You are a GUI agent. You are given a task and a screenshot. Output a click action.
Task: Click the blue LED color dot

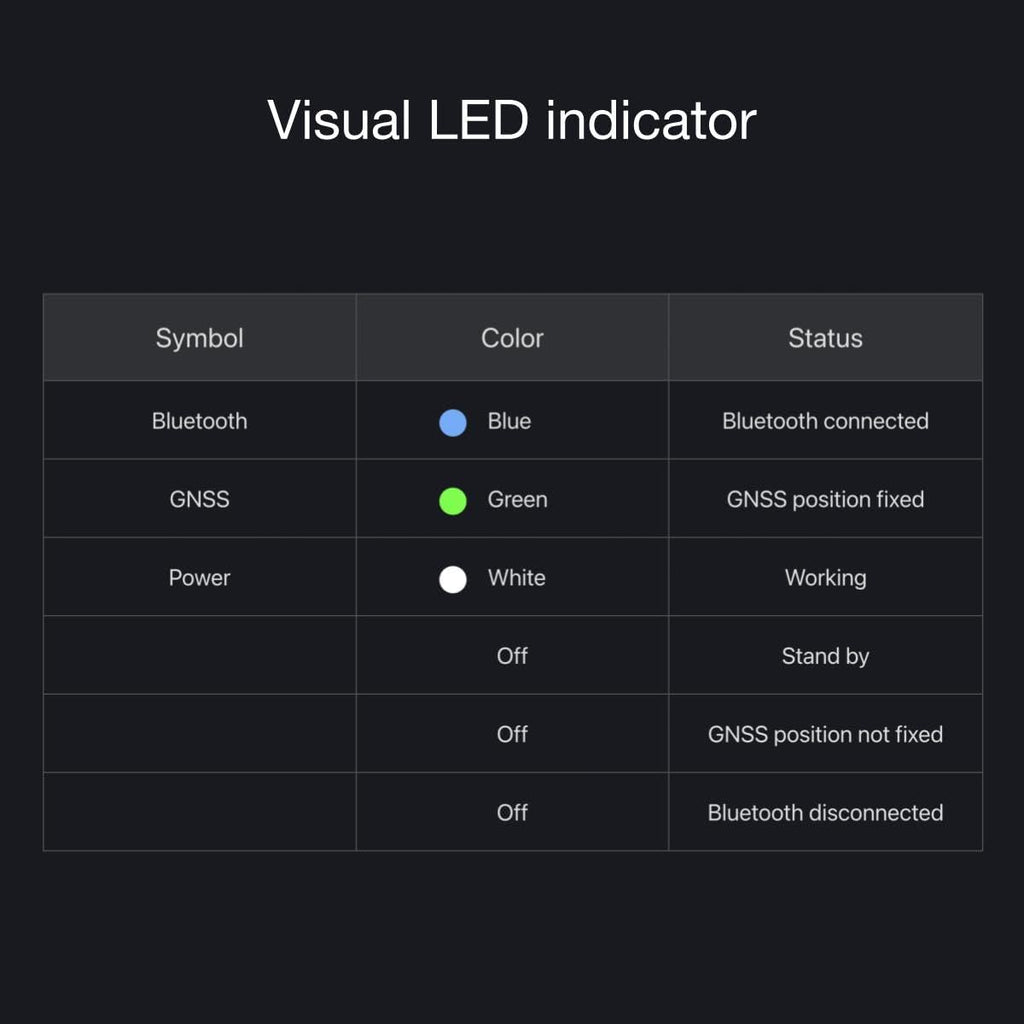pyautogui.click(x=453, y=422)
